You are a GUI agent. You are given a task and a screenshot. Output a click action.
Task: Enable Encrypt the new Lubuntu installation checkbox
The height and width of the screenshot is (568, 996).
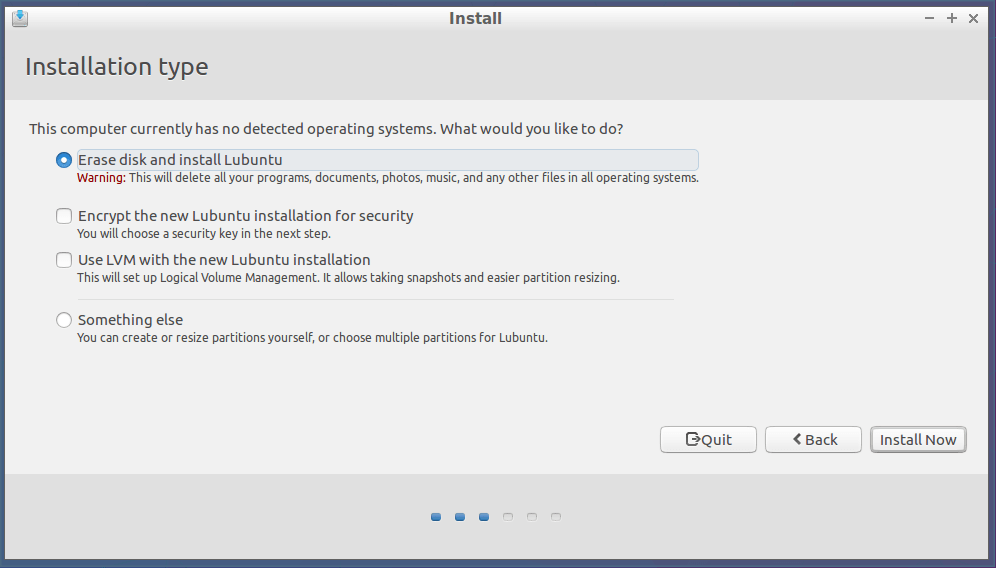[x=64, y=216]
